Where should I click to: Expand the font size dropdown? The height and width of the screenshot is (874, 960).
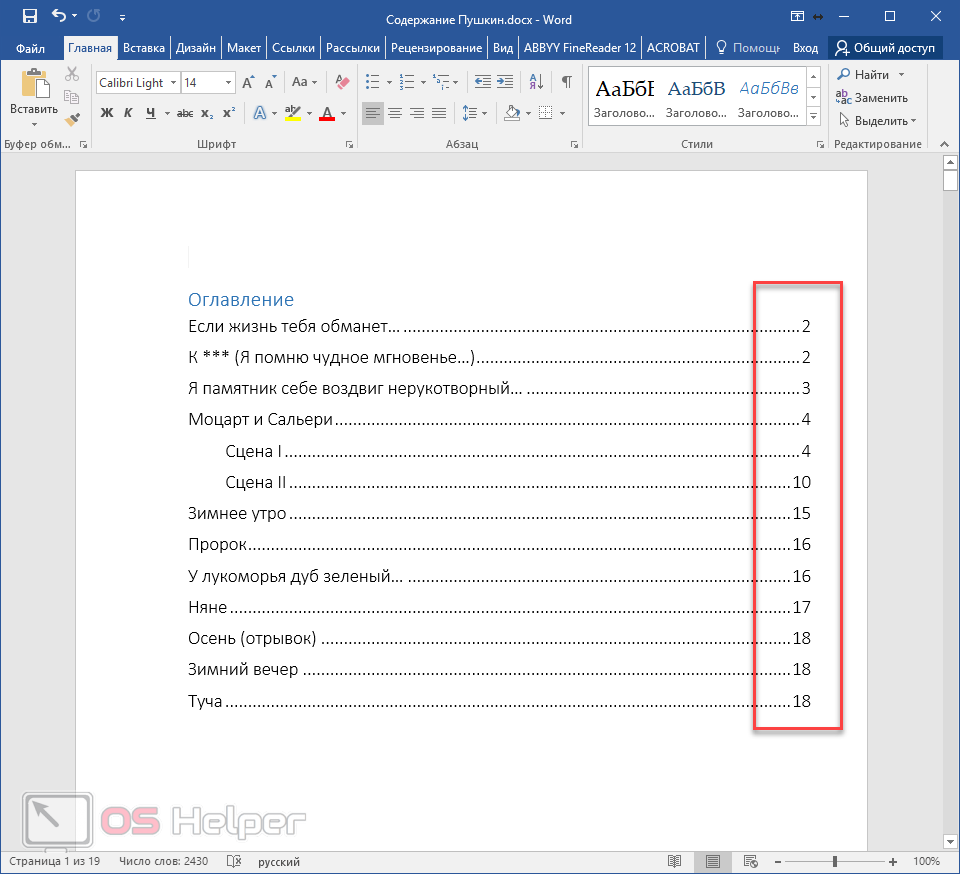click(x=229, y=83)
